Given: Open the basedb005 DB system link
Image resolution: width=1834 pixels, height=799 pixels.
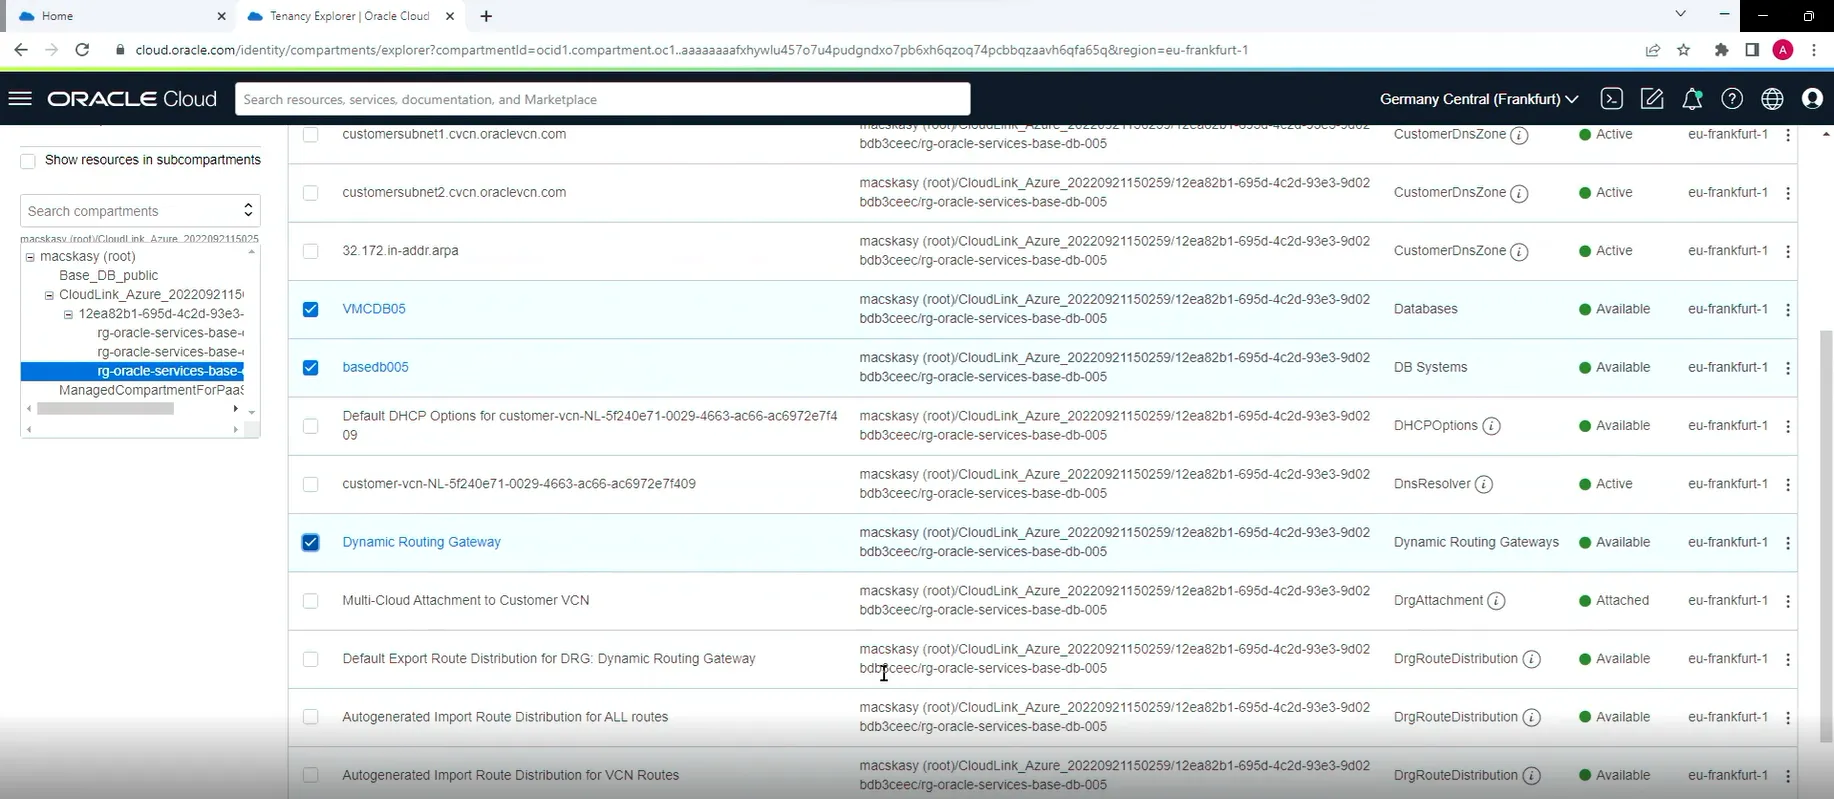Looking at the screenshot, I should (x=375, y=367).
